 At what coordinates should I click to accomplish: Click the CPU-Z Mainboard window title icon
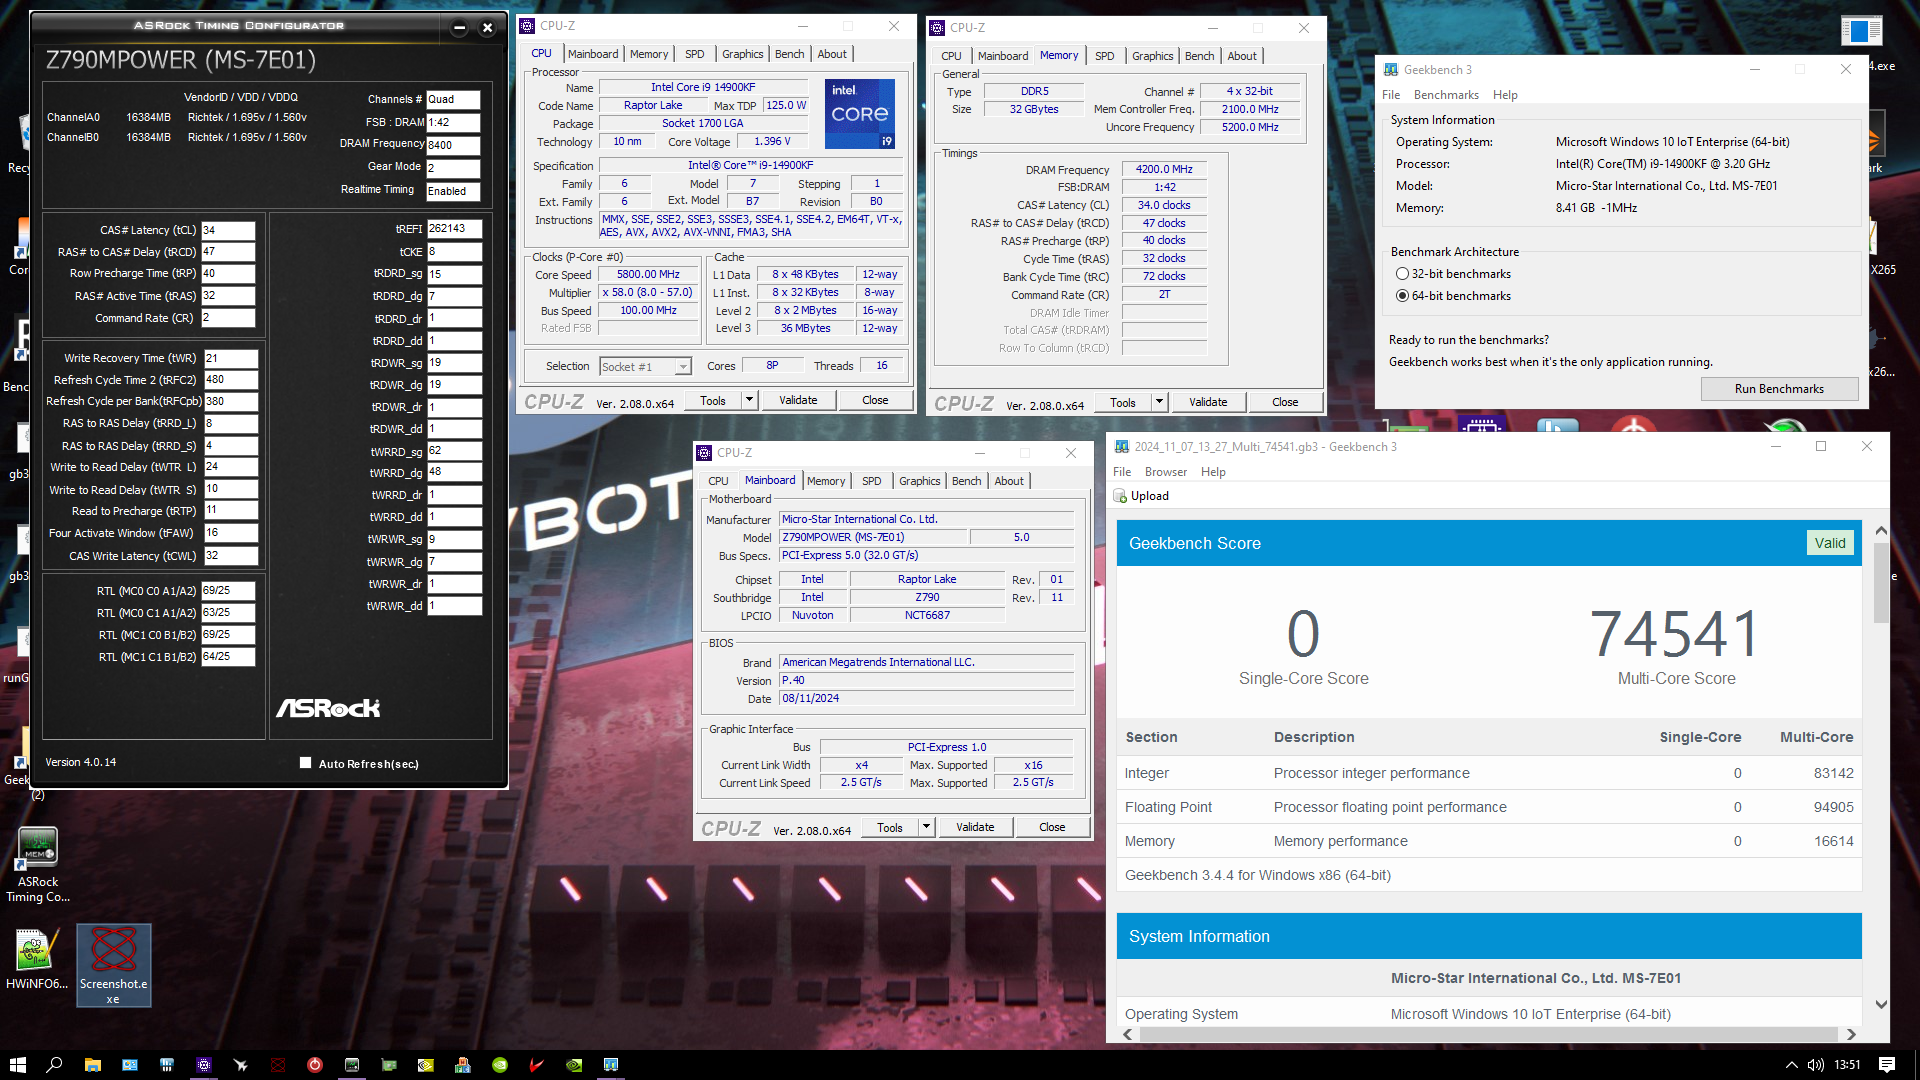[705, 453]
